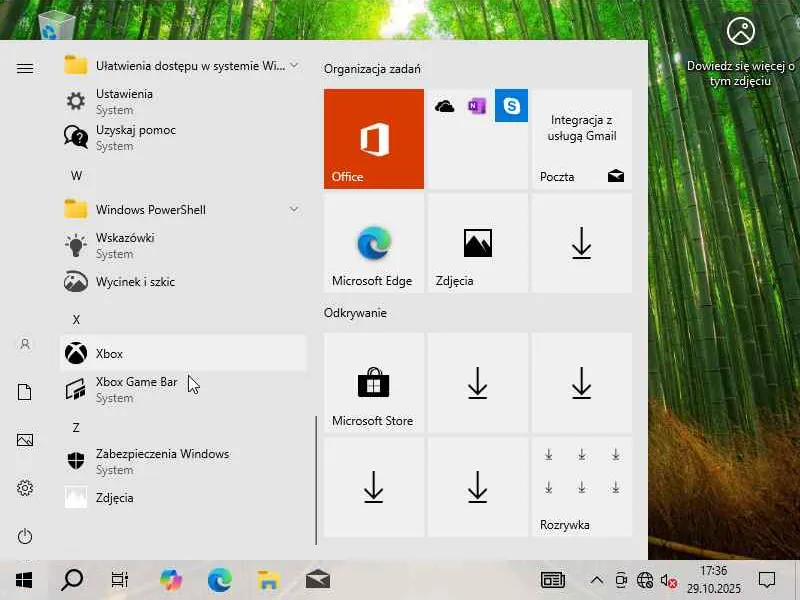Image resolution: width=800 pixels, height=600 pixels.
Task: Expand Windows PowerShell folder chevron
Action: [x=294, y=209]
